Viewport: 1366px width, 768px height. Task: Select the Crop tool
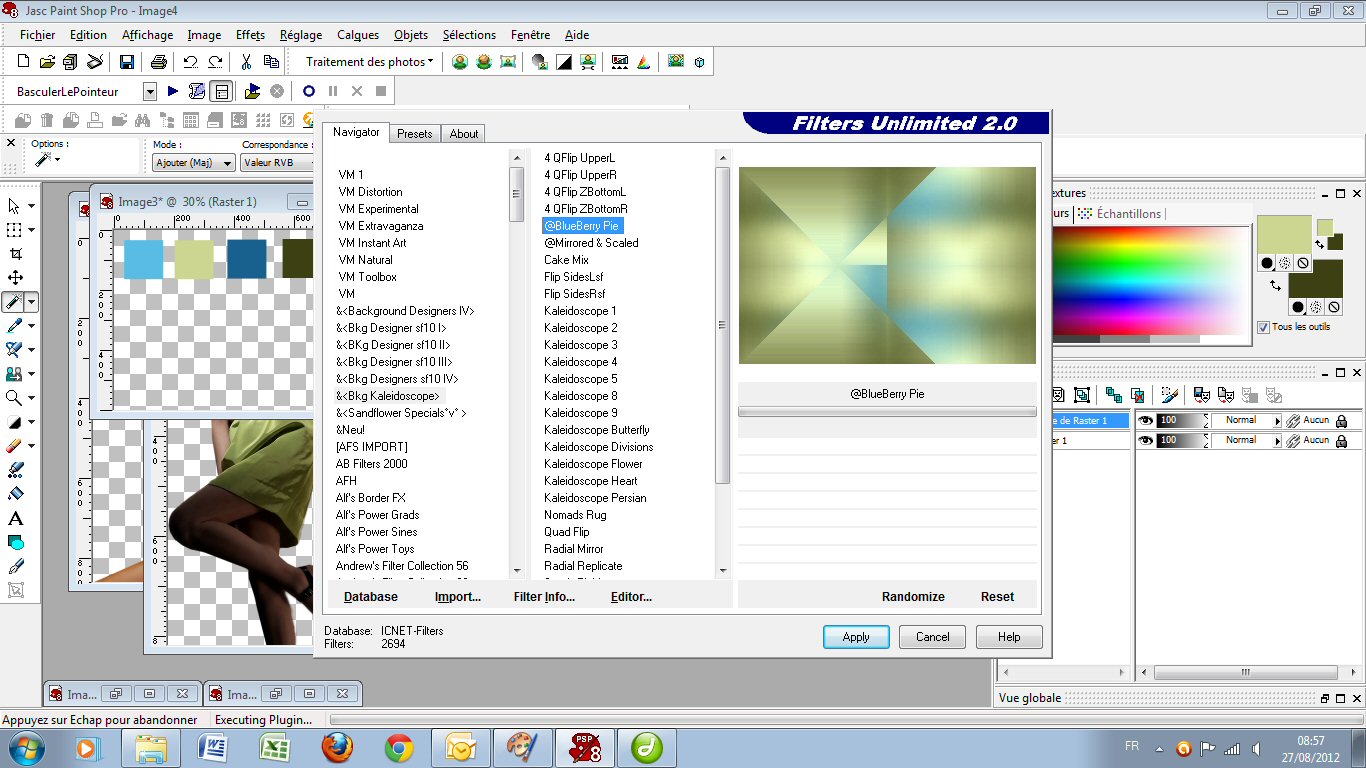coord(15,254)
